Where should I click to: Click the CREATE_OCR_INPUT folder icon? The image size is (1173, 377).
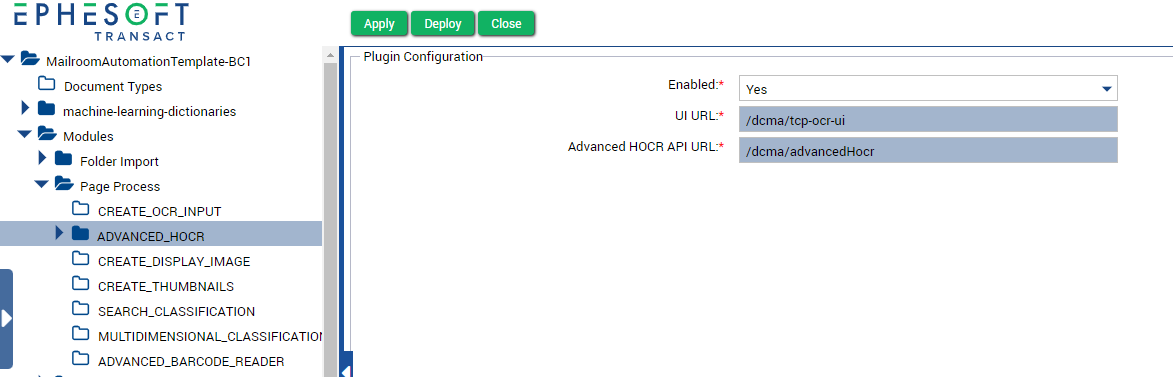(x=80, y=209)
